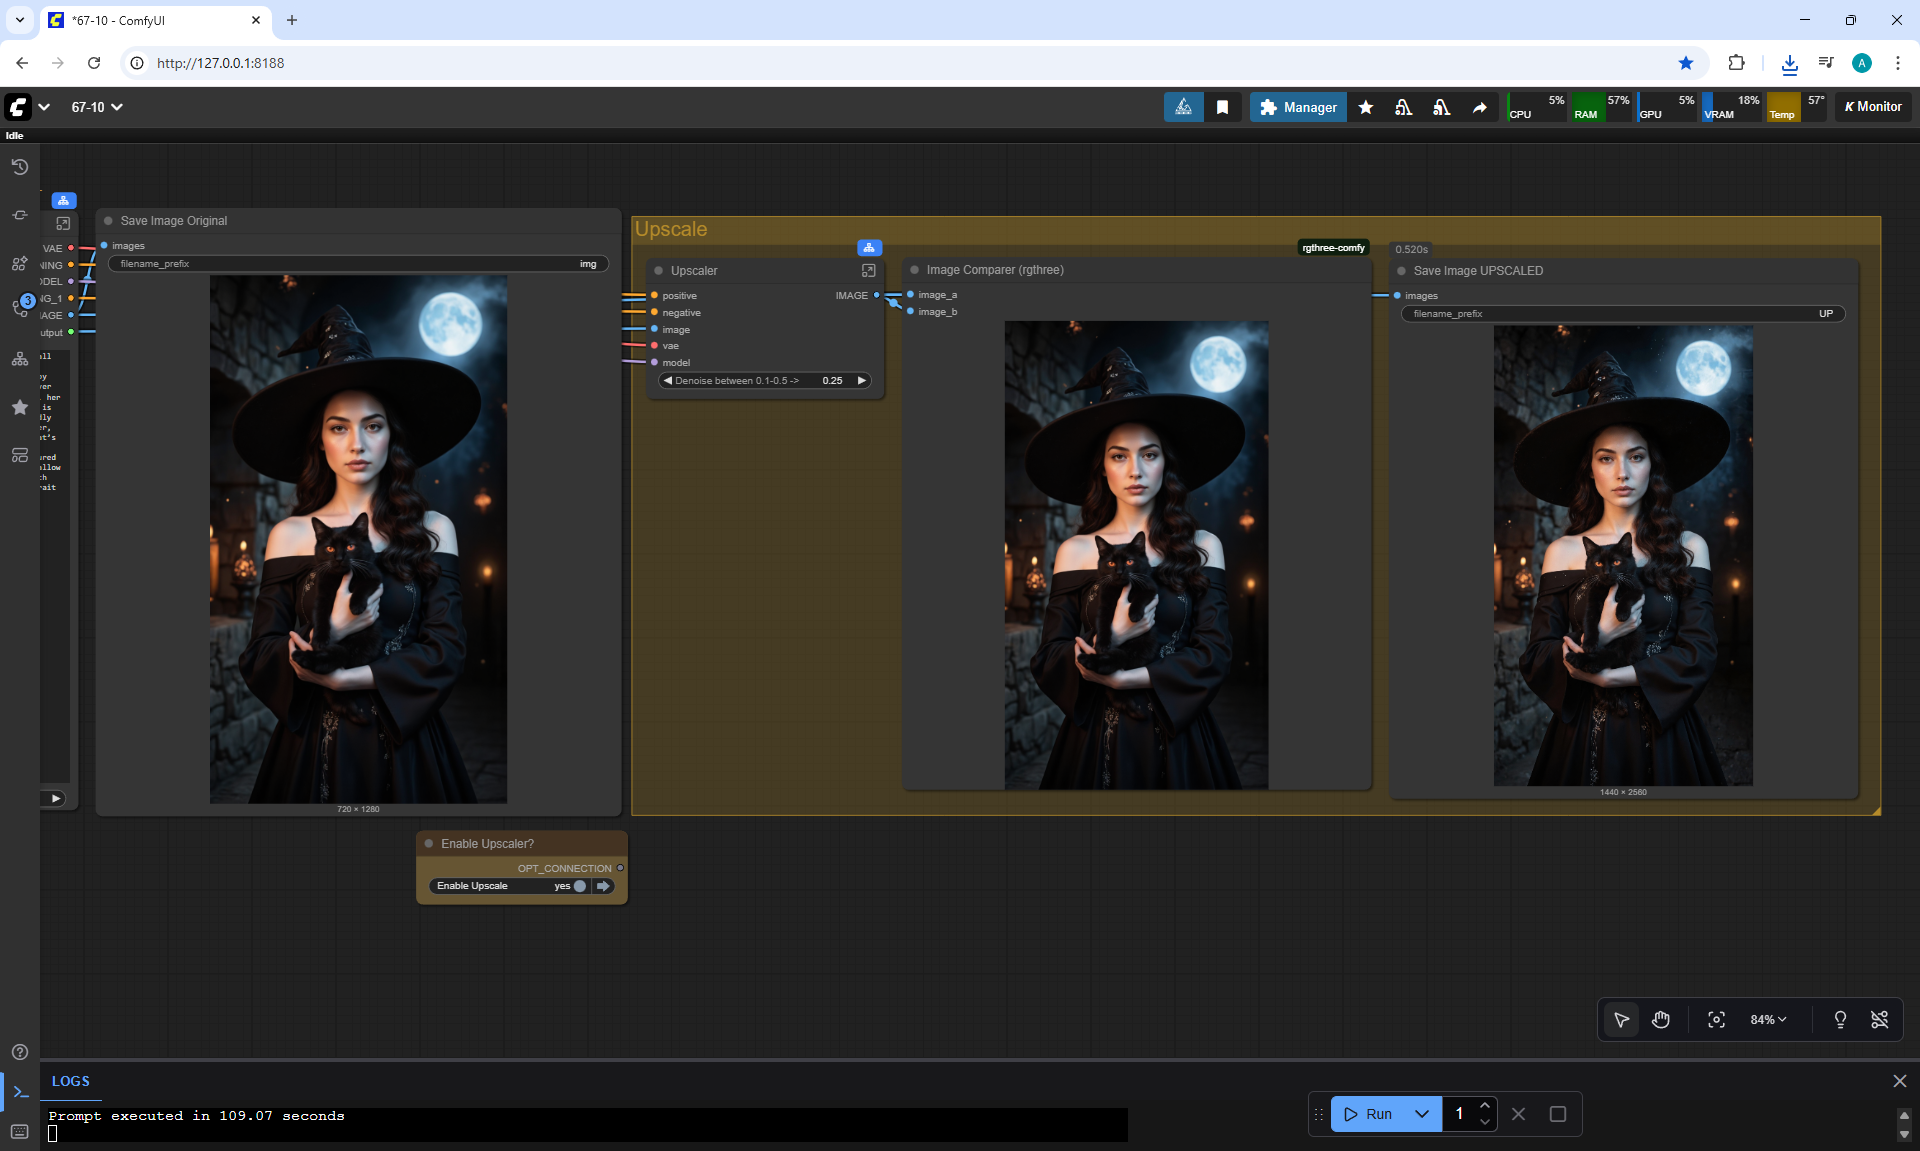
Task: Click the star icon in top toolbar
Action: [x=1365, y=107]
